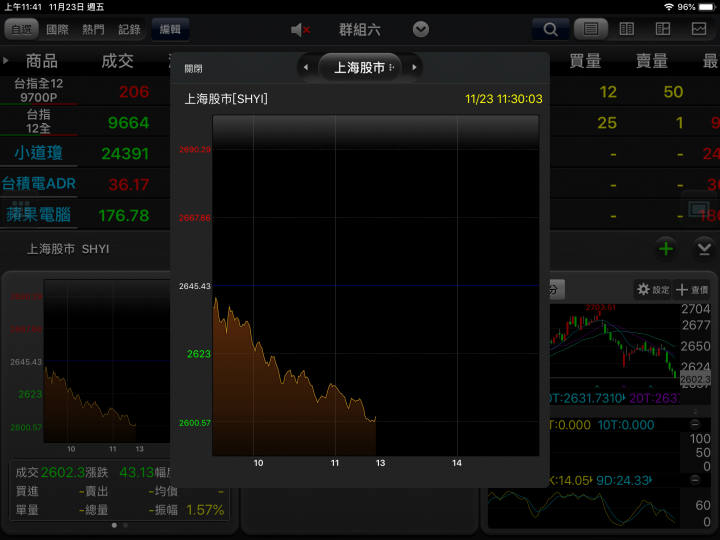Screen dimensions: 720x540
Task: Click the 20T moving average label
Action: [x=654, y=398]
